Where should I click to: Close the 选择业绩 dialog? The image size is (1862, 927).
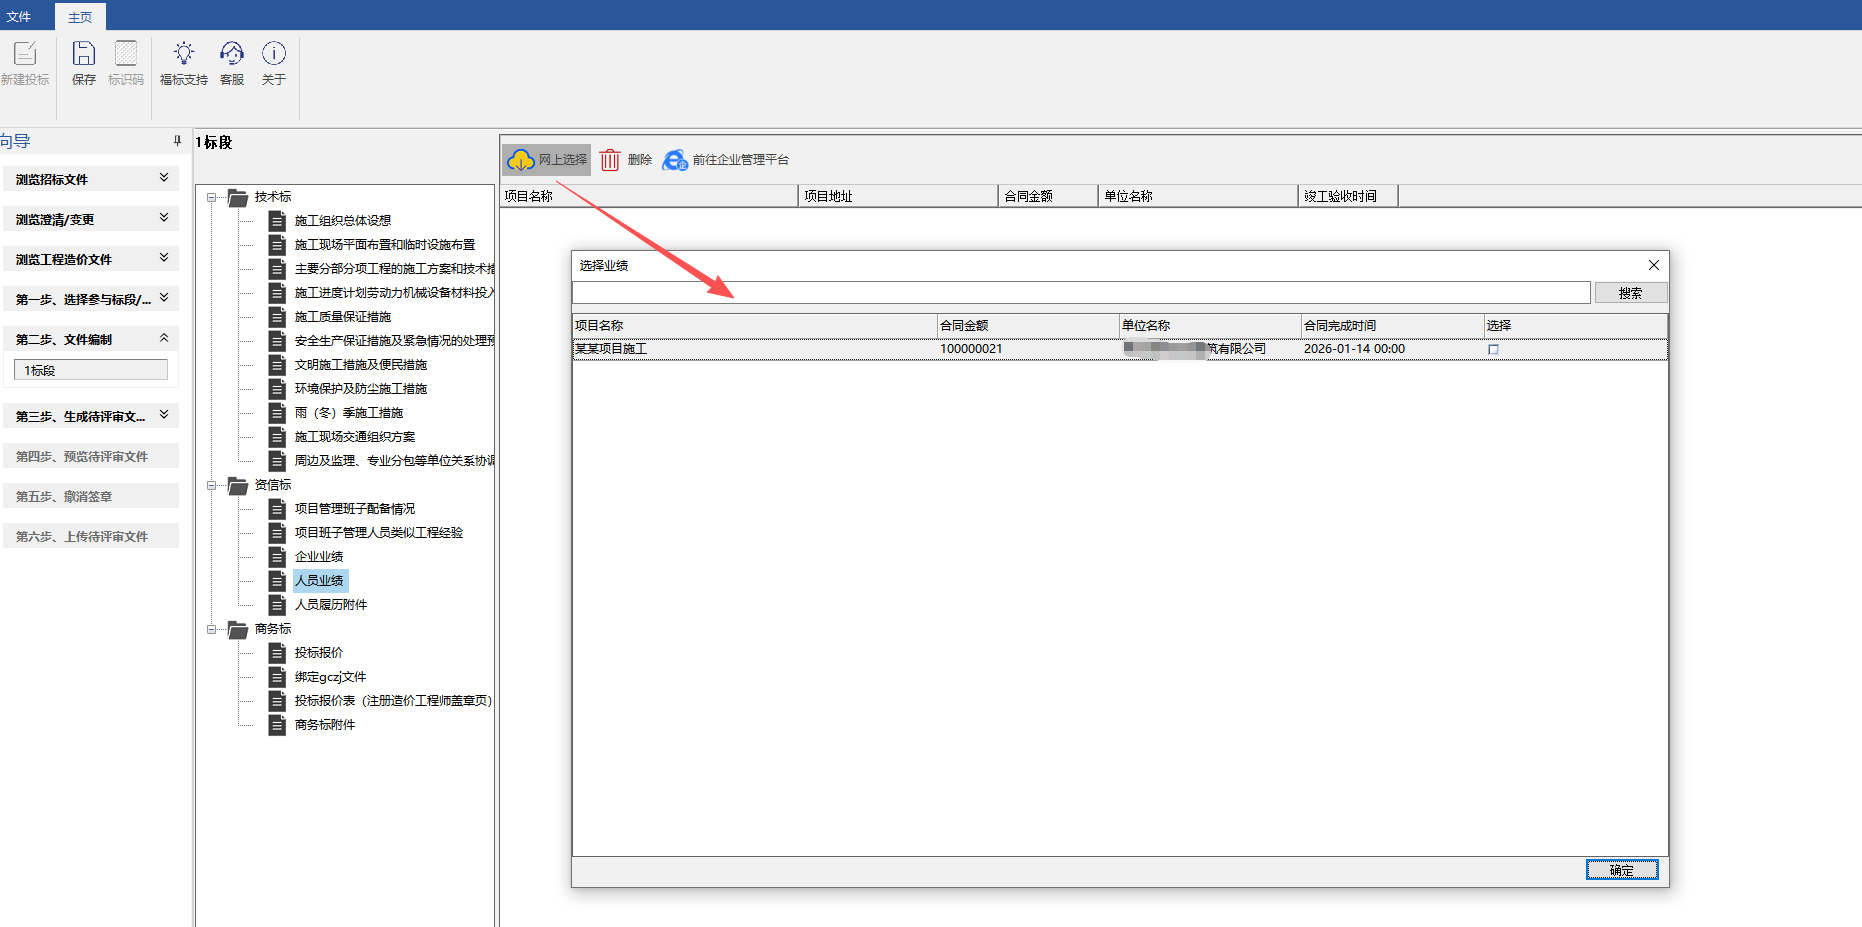[1653, 265]
